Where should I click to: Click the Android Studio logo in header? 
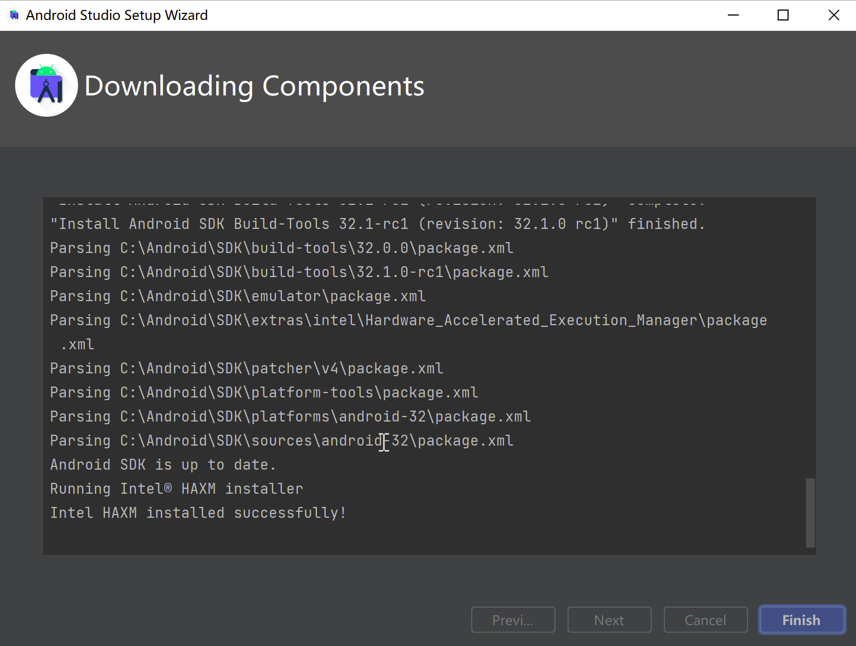click(47, 86)
